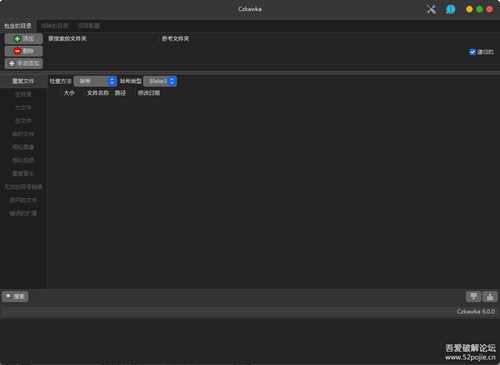
Task: Click the 要搜索的文件夹 column header
Action: pos(67,39)
